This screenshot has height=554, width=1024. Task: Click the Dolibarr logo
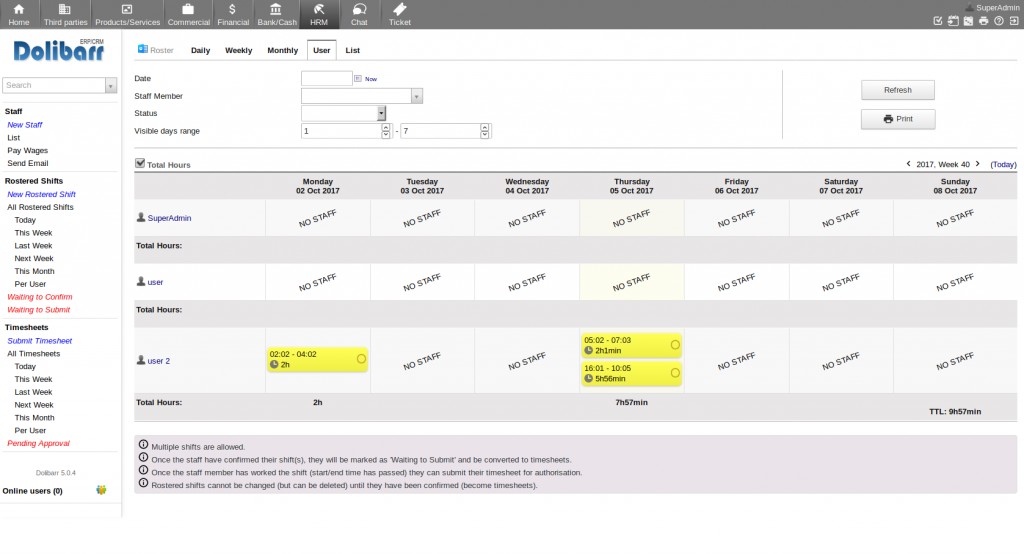click(59, 50)
